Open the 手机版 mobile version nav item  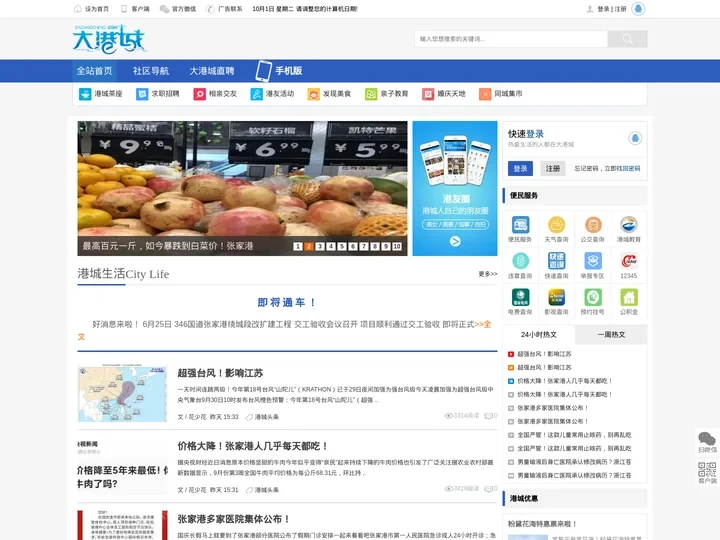click(279, 71)
